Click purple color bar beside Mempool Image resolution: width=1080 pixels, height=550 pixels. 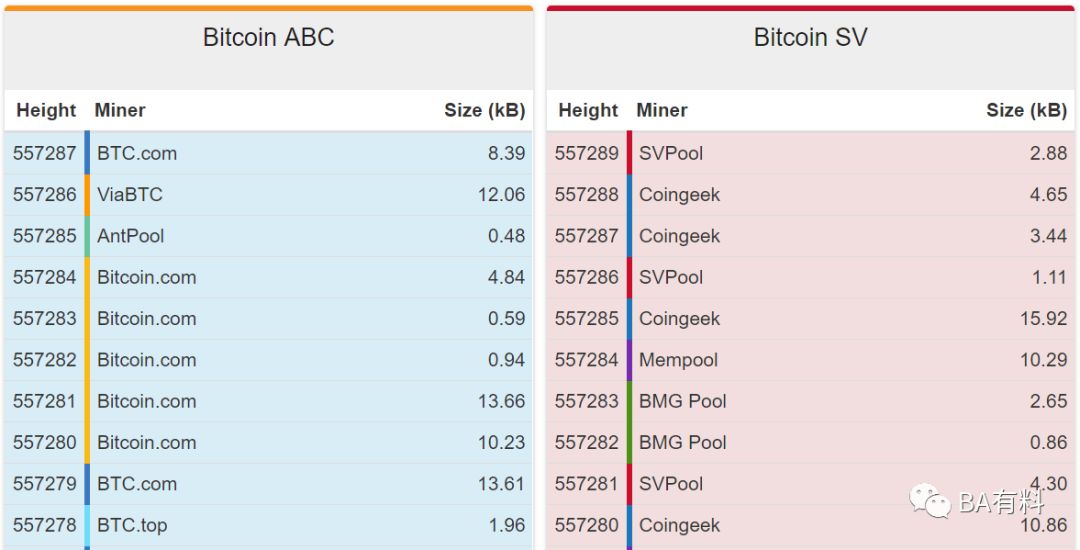(x=630, y=360)
